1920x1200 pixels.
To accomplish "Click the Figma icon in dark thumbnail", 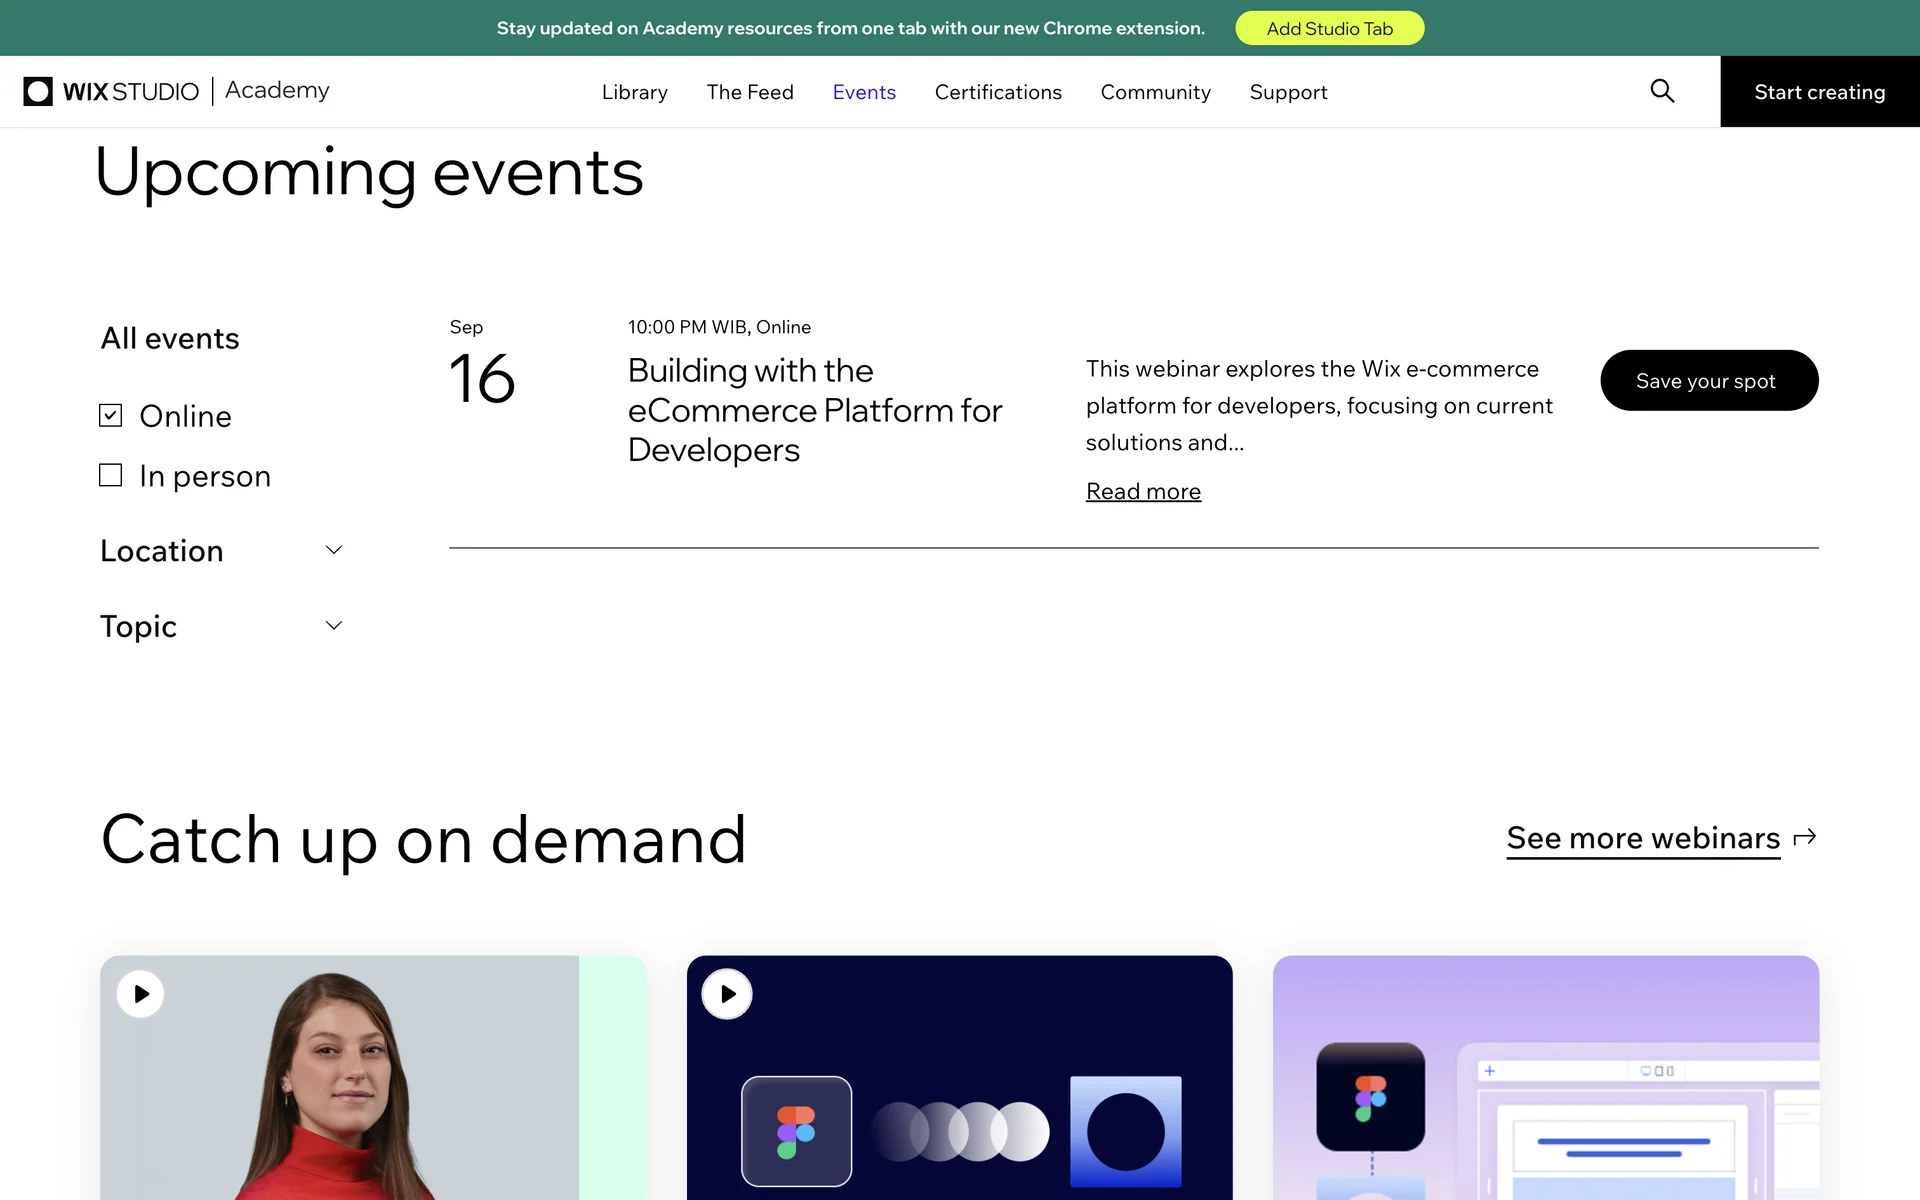I will pyautogui.click(x=796, y=1131).
